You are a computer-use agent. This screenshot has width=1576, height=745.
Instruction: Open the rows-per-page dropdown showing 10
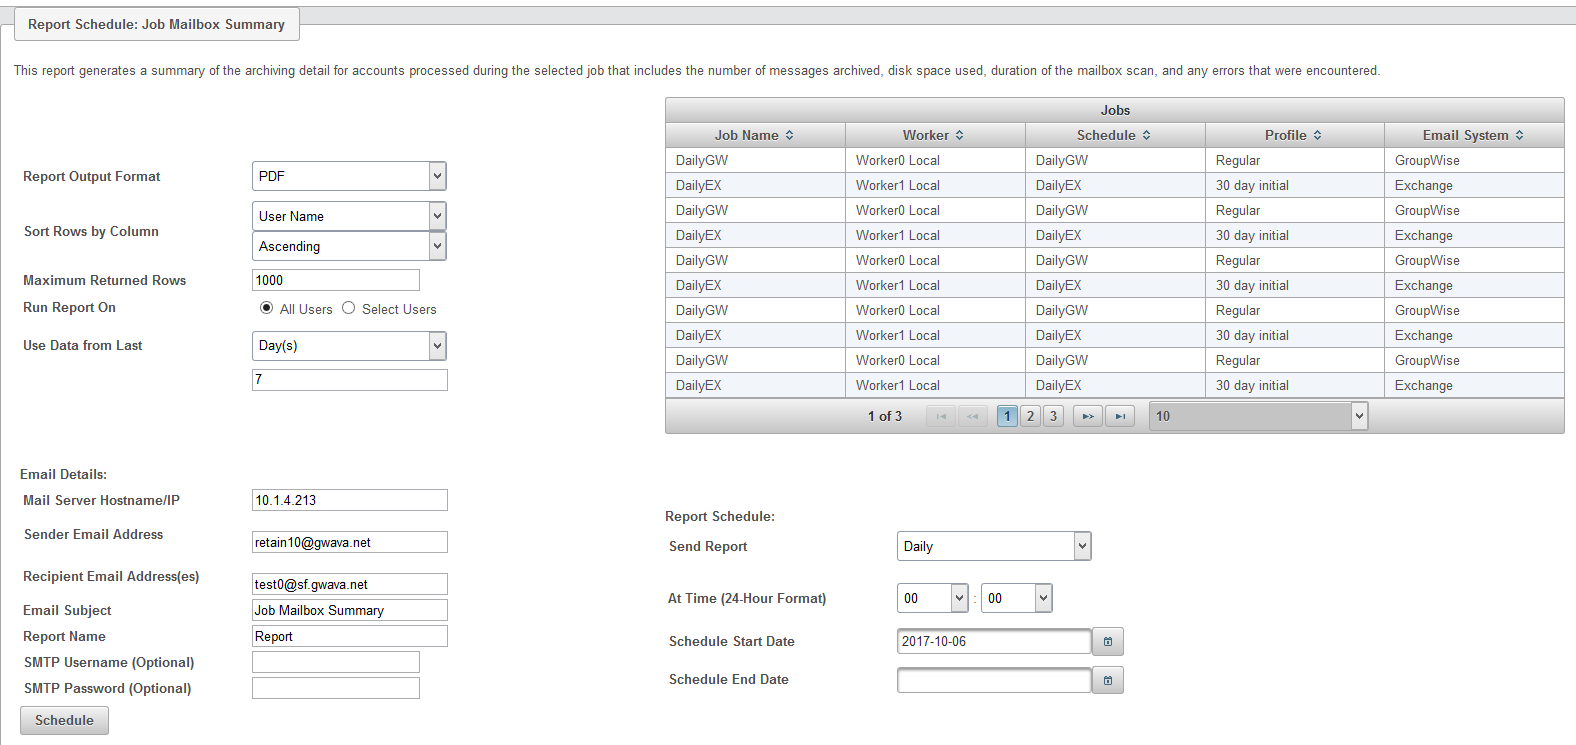(1358, 416)
